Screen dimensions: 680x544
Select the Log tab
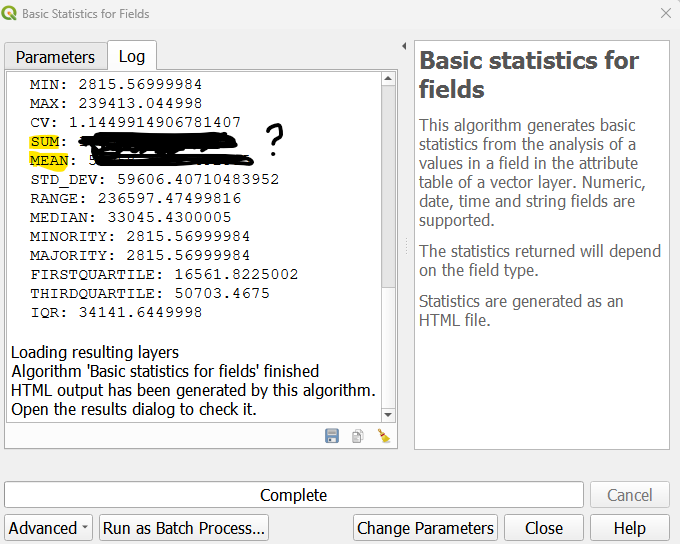coord(132,56)
